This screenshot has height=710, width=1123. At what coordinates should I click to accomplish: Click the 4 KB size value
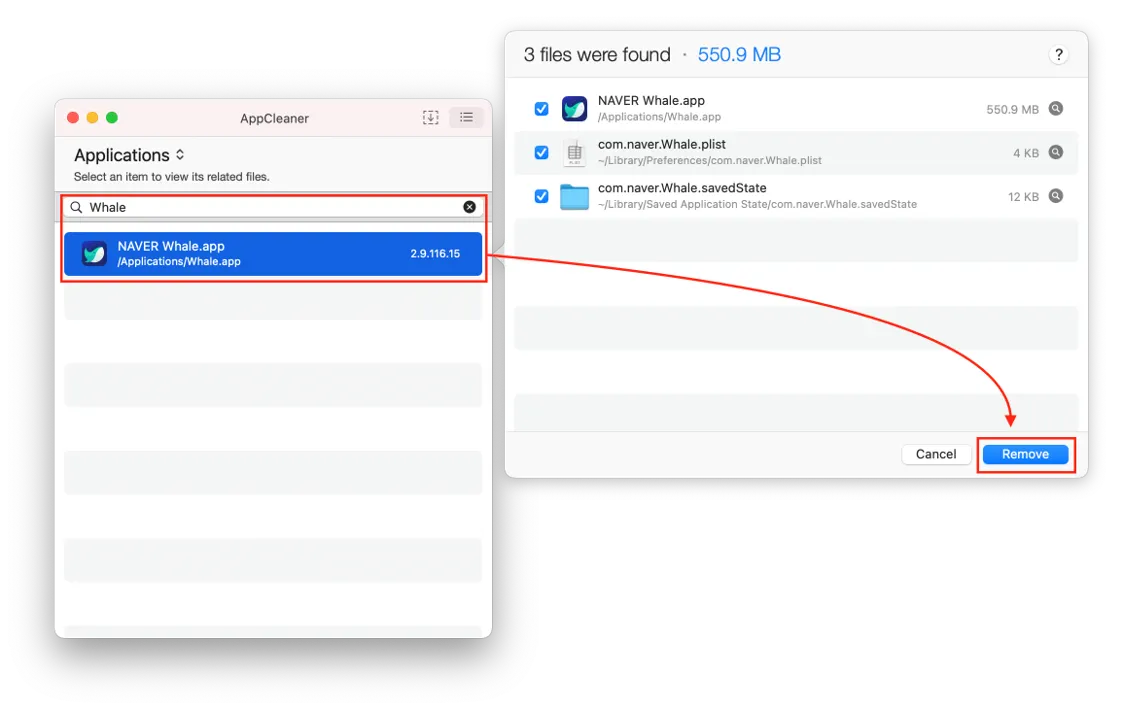1026,153
